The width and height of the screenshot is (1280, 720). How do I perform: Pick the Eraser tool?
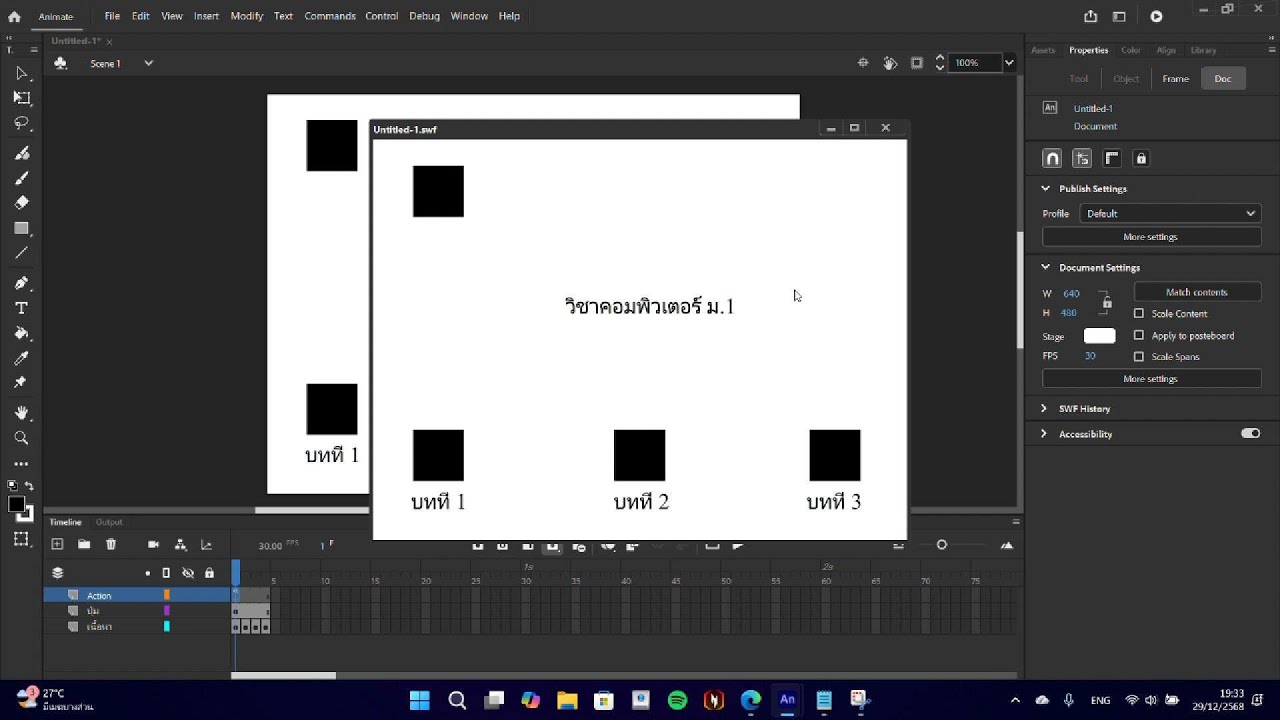tap(21, 202)
